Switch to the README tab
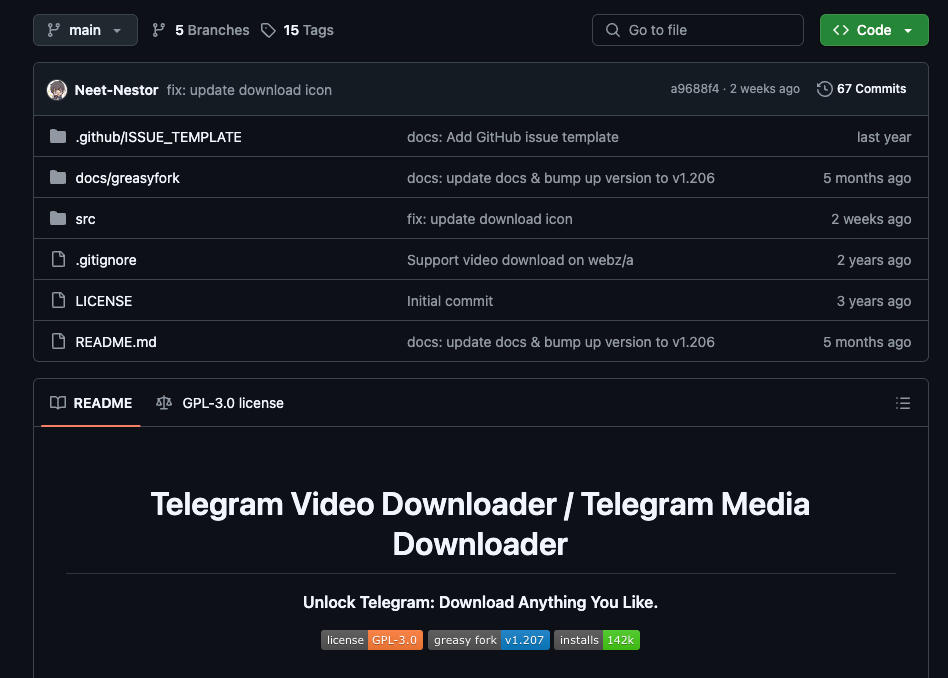 (x=91, y=403)
